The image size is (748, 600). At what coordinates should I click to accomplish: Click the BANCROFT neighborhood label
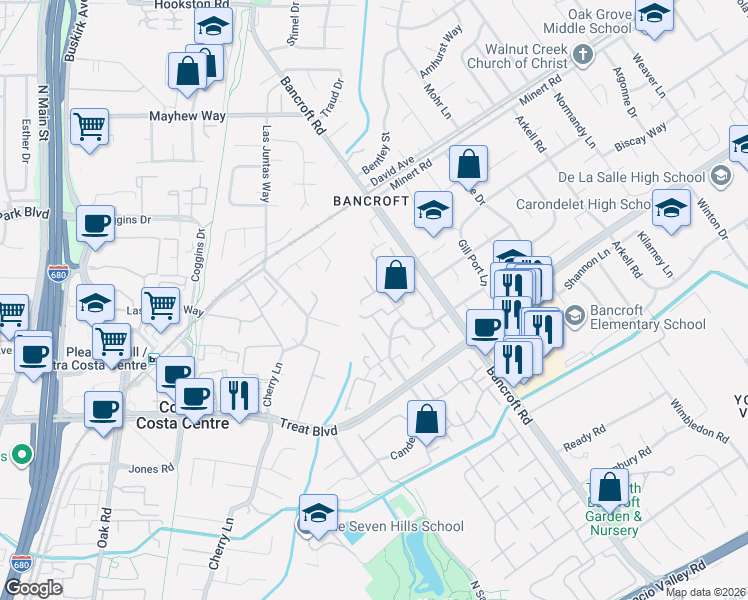(x=371, y=201)
